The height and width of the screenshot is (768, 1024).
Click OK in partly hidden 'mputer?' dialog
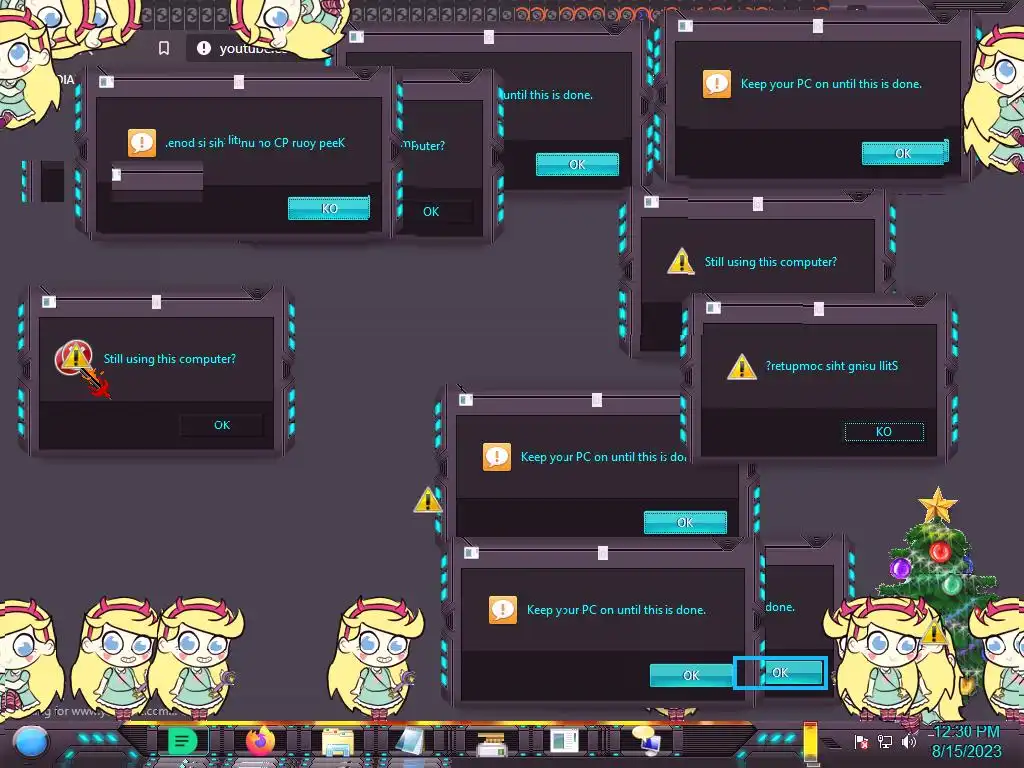431,212
